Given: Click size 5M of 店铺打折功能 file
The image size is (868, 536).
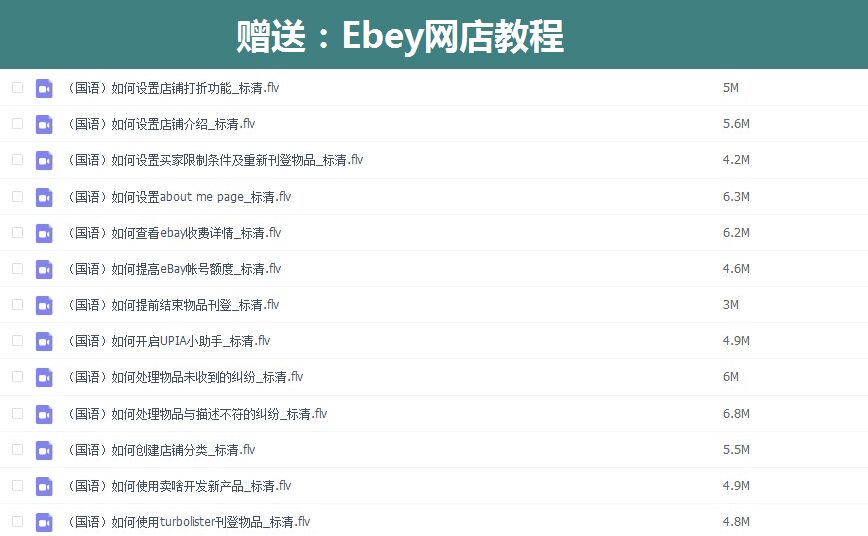Looking at the screenshot, I should (731, 88).
